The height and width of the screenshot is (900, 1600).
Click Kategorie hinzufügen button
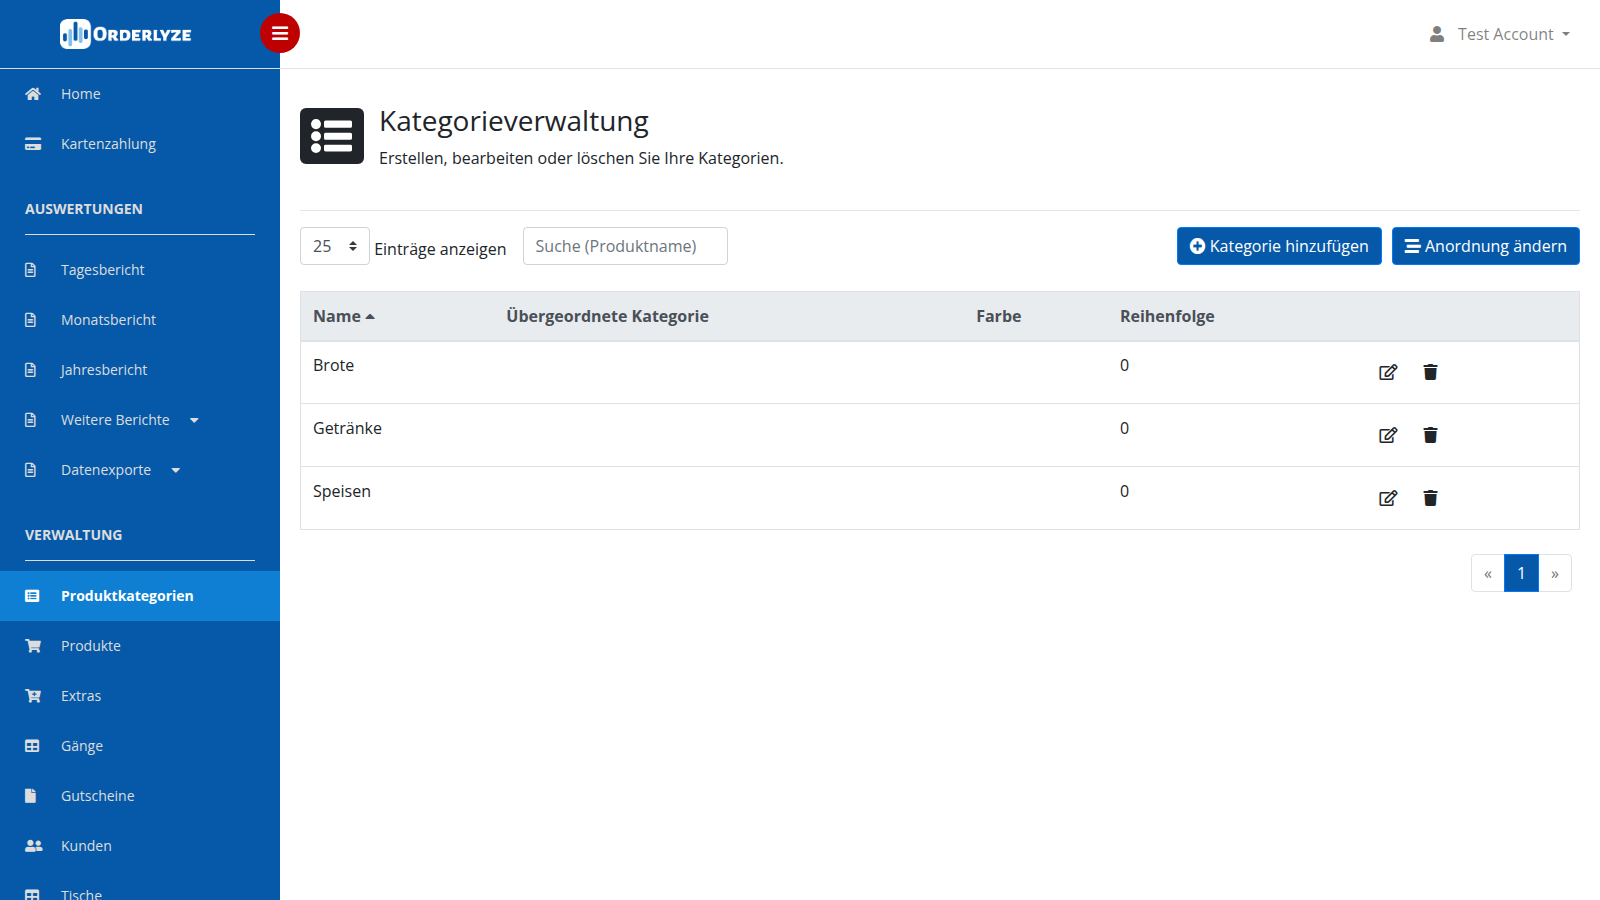click(1279, 246)
